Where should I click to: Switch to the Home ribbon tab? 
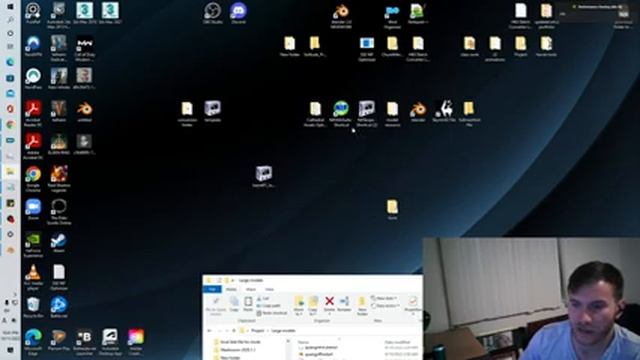click(231, 289)
